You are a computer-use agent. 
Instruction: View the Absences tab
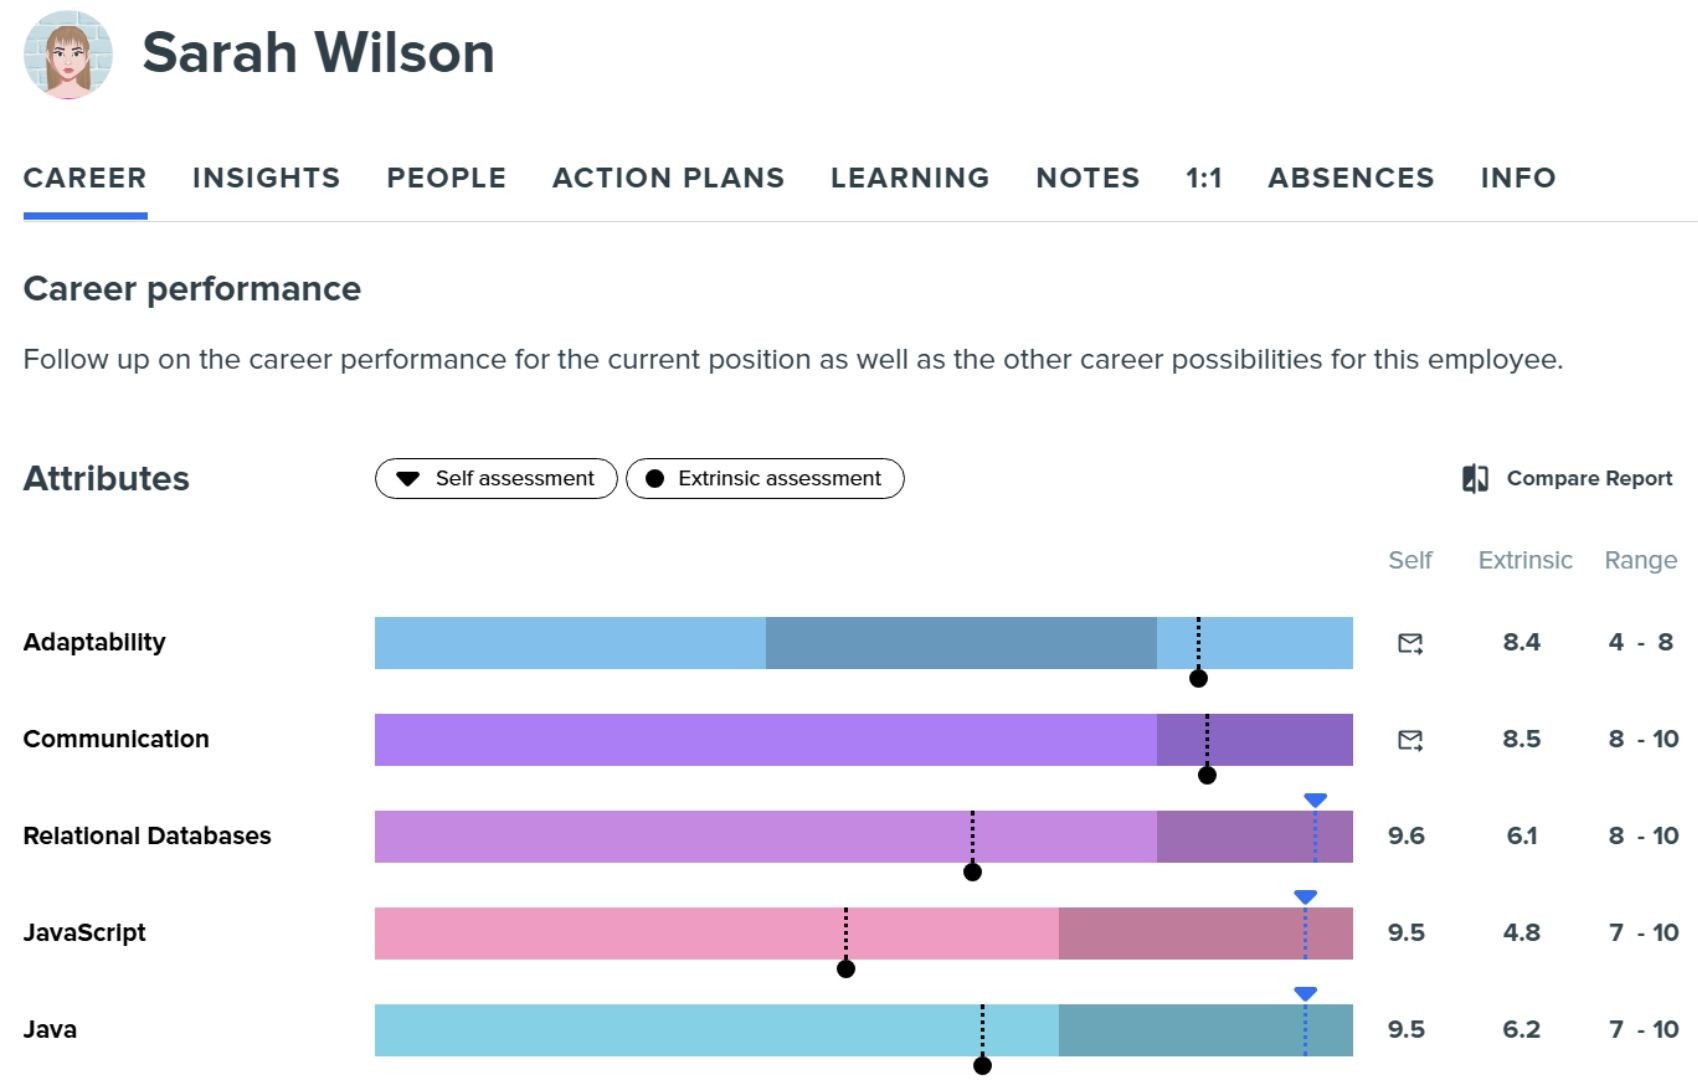(x=1351, y=177)
